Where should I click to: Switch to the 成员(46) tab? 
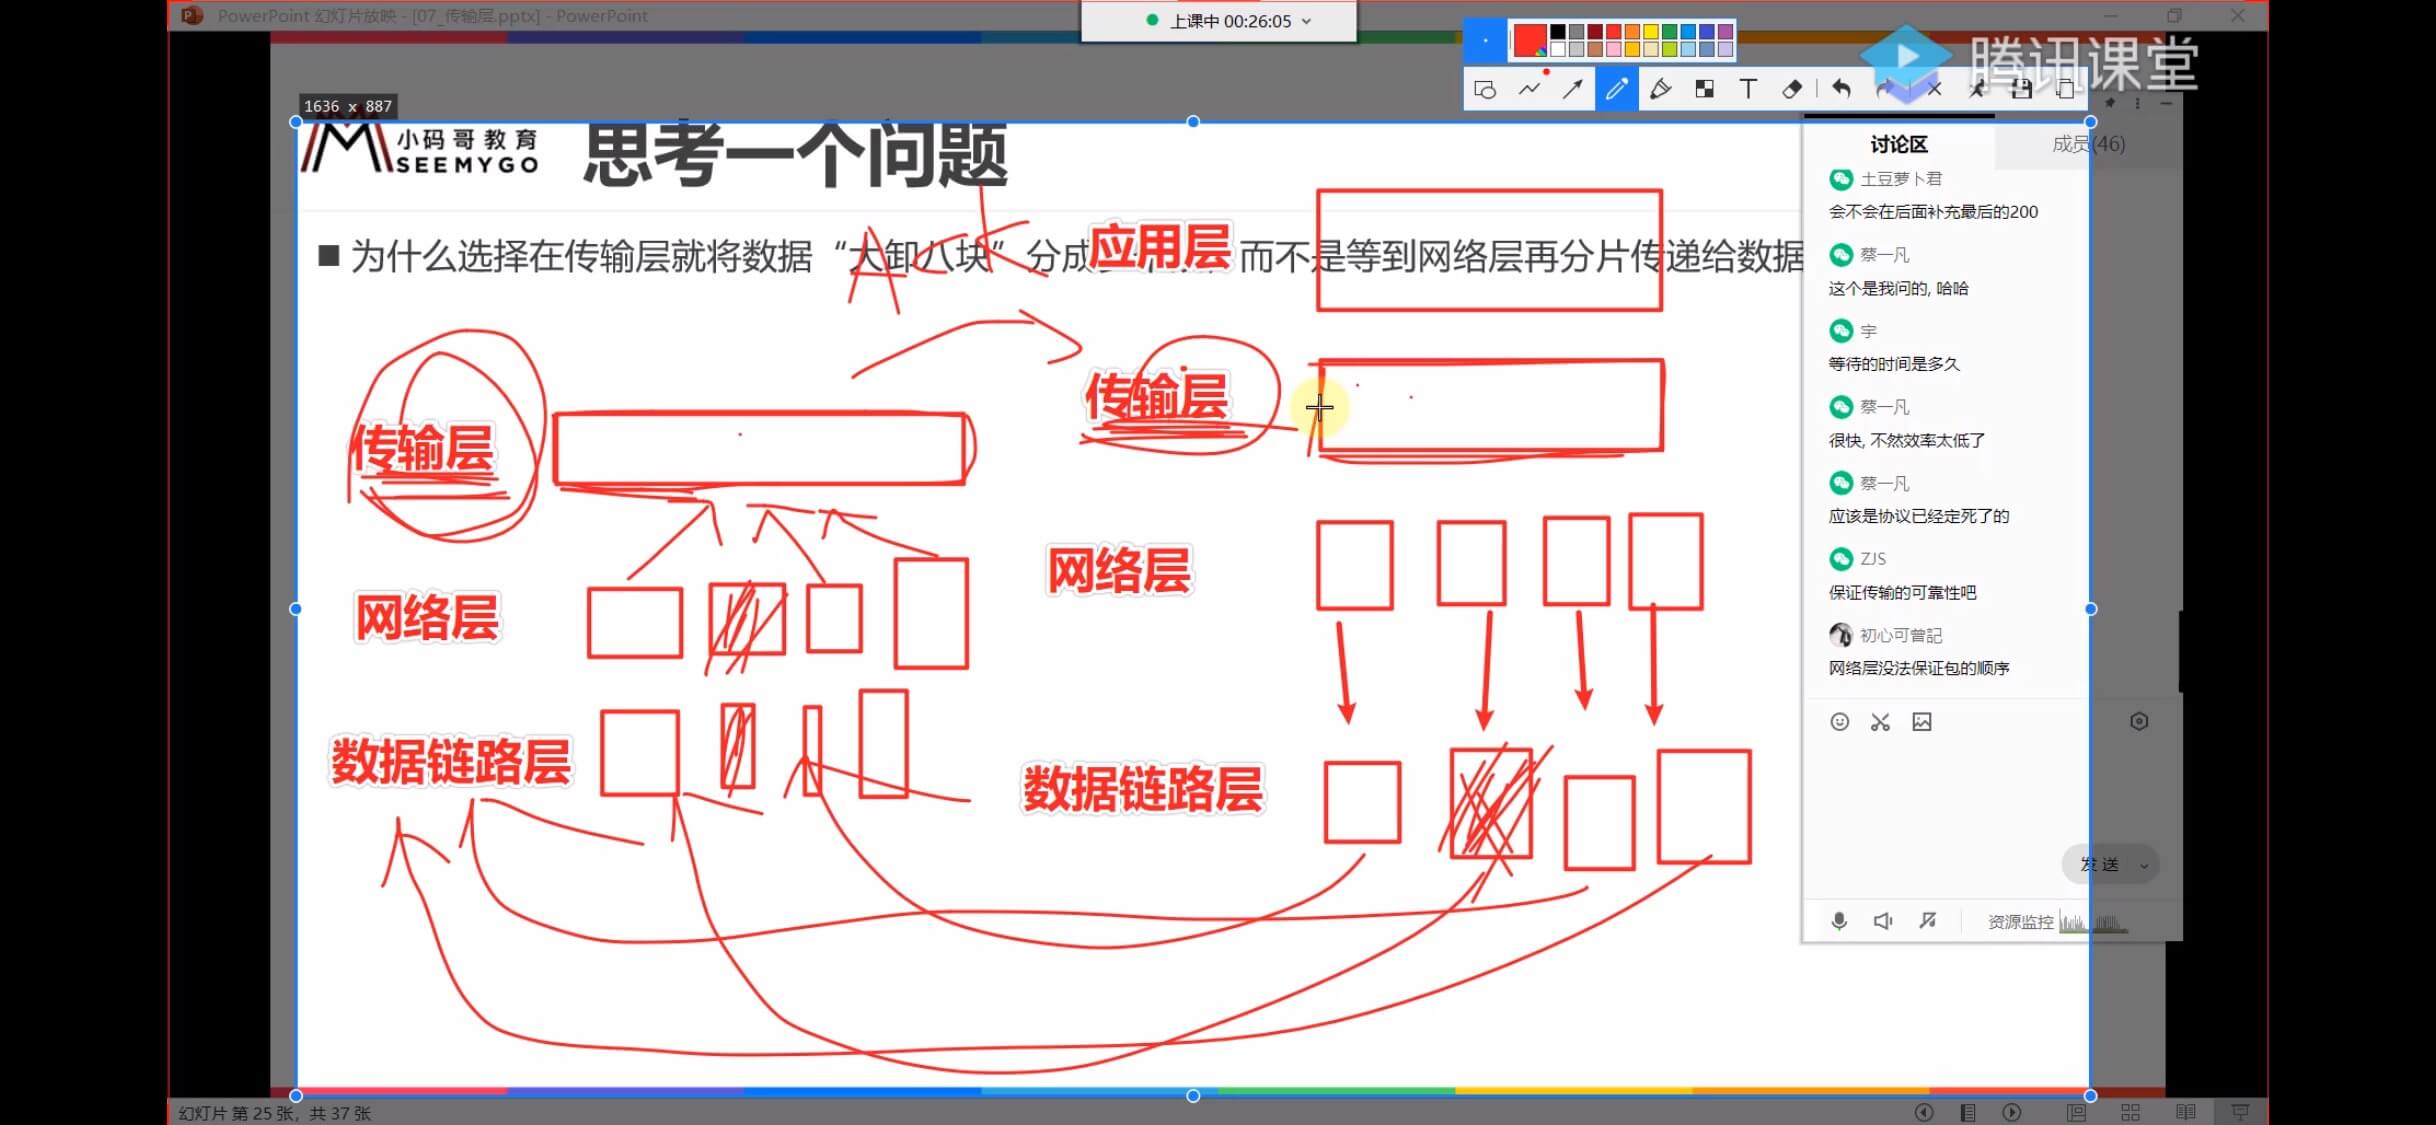[2088, 144]
